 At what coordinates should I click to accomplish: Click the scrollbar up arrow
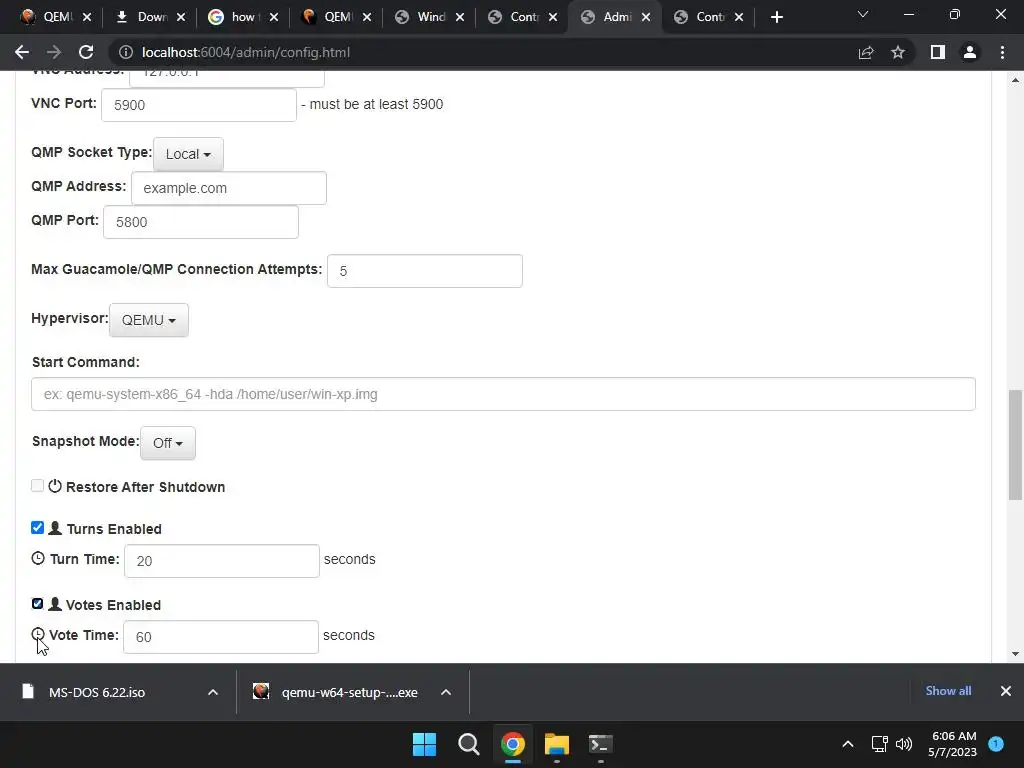[1015, 80]
